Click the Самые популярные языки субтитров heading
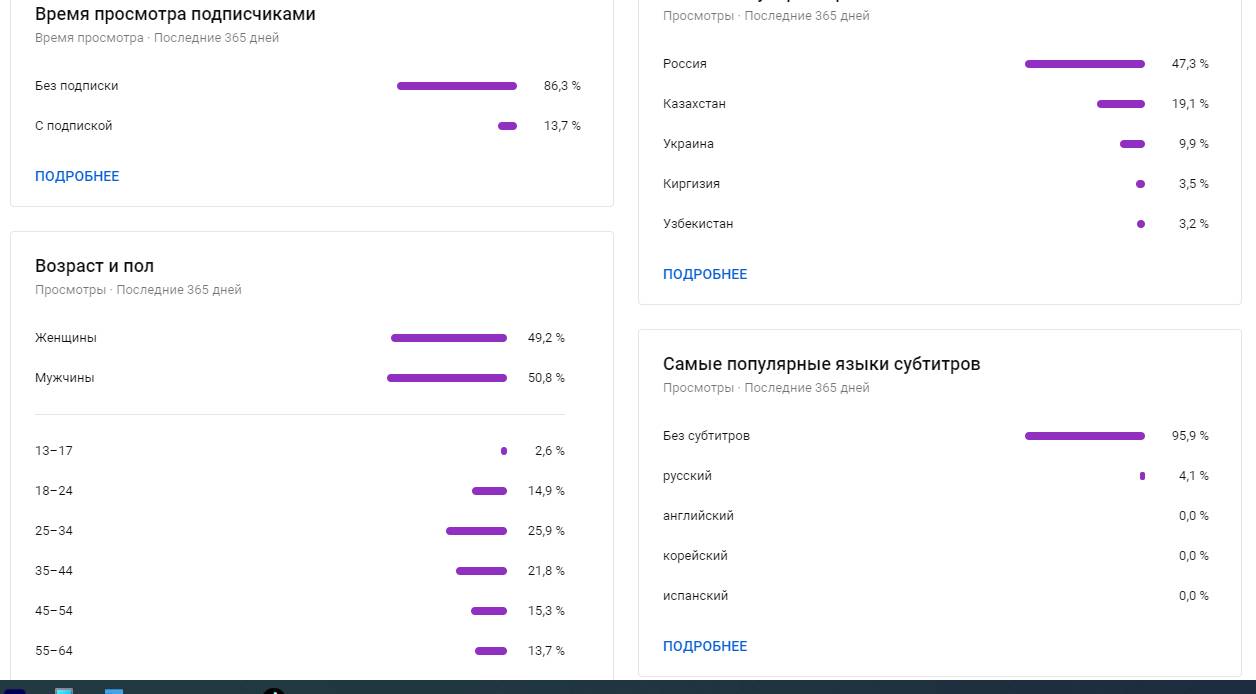Viewport: 1256px width, 694px height. (821, 364)
